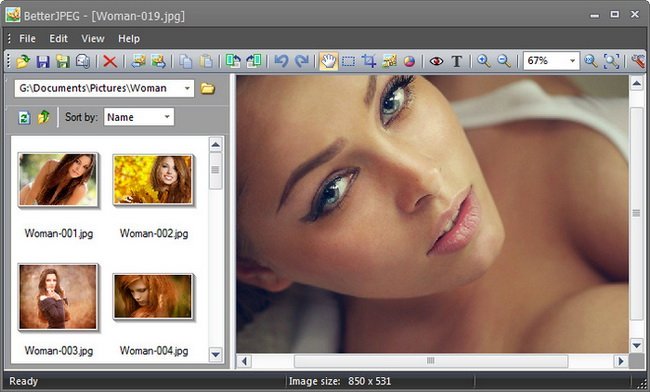650x392 pixels.
Task: Undo the last action
Action: click(x=281, y=61)
